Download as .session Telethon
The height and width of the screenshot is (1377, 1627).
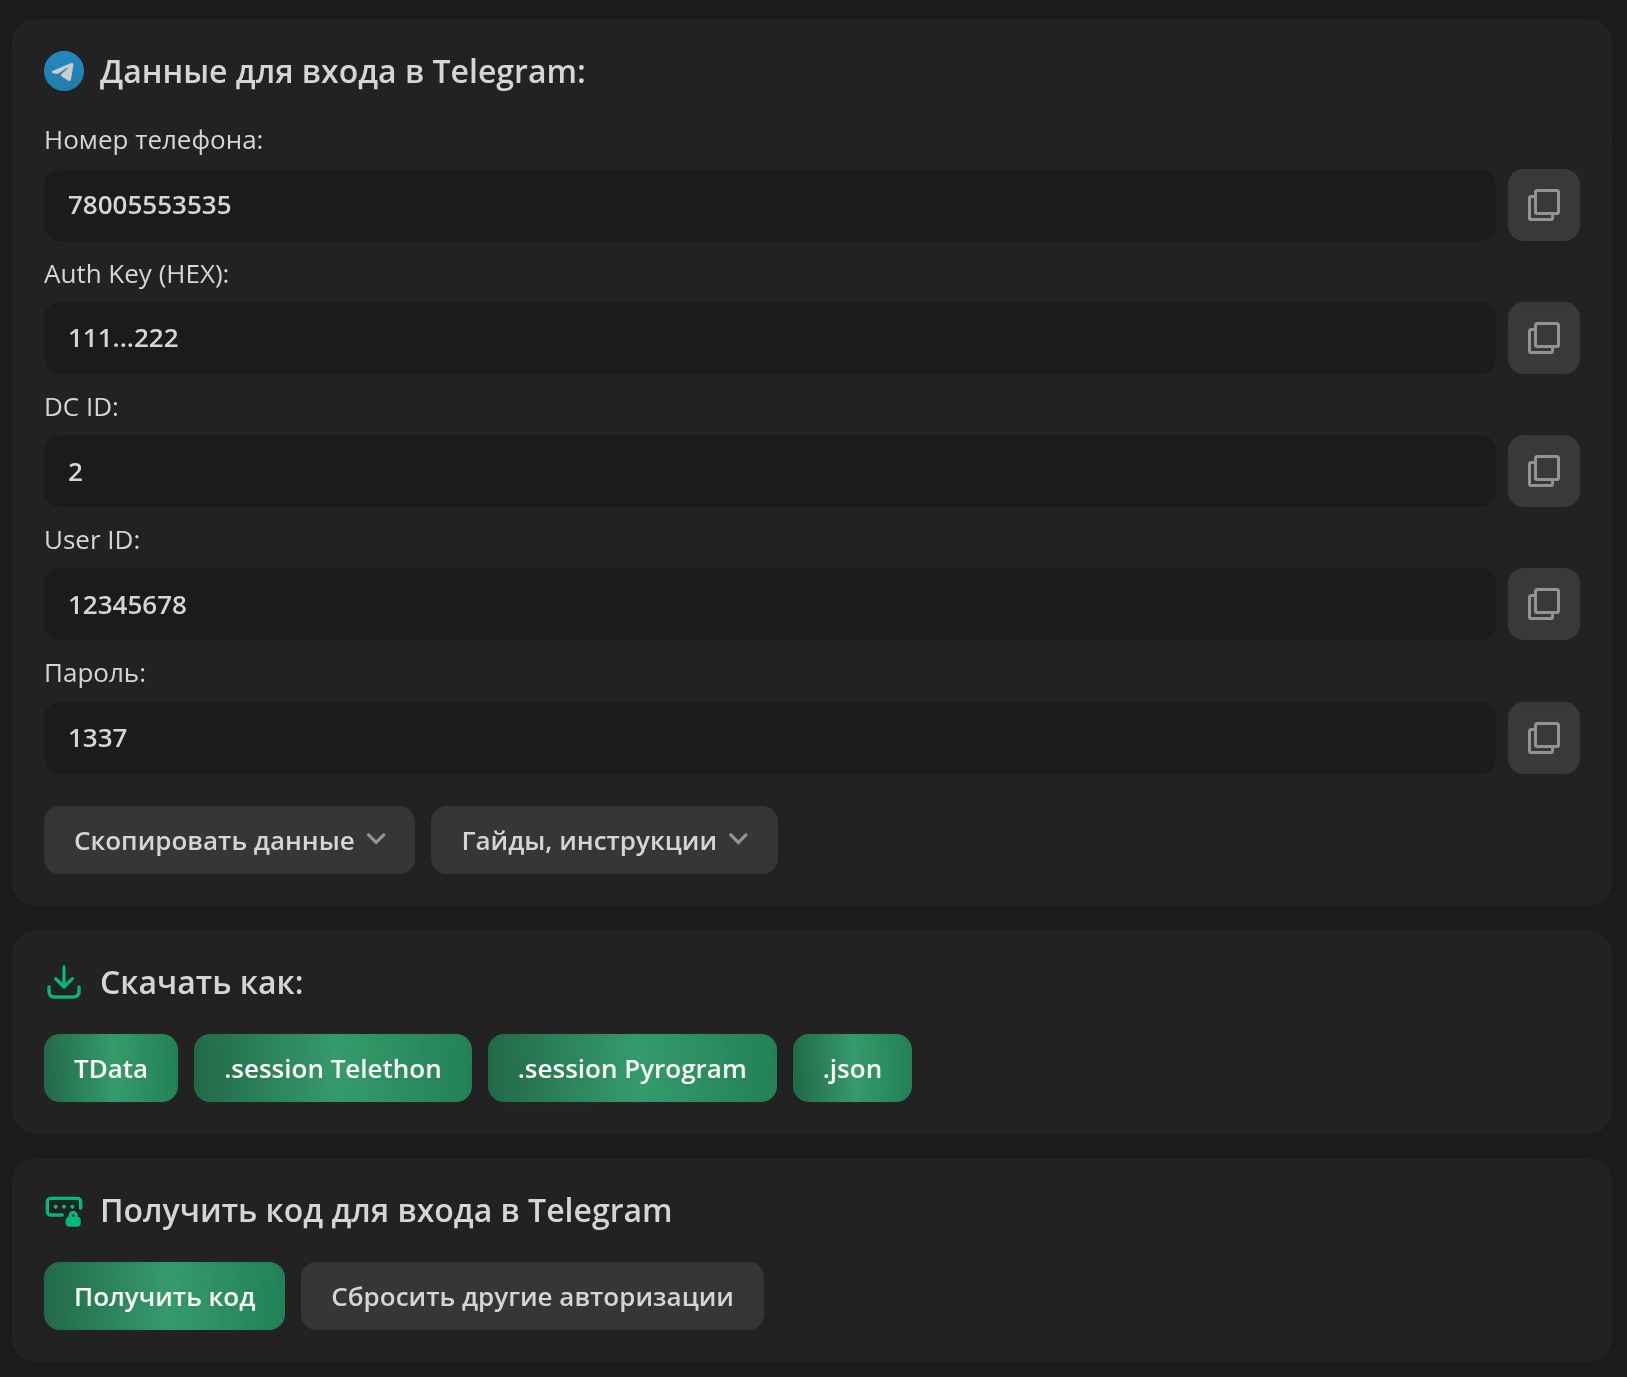click(x=333, y=1068)
